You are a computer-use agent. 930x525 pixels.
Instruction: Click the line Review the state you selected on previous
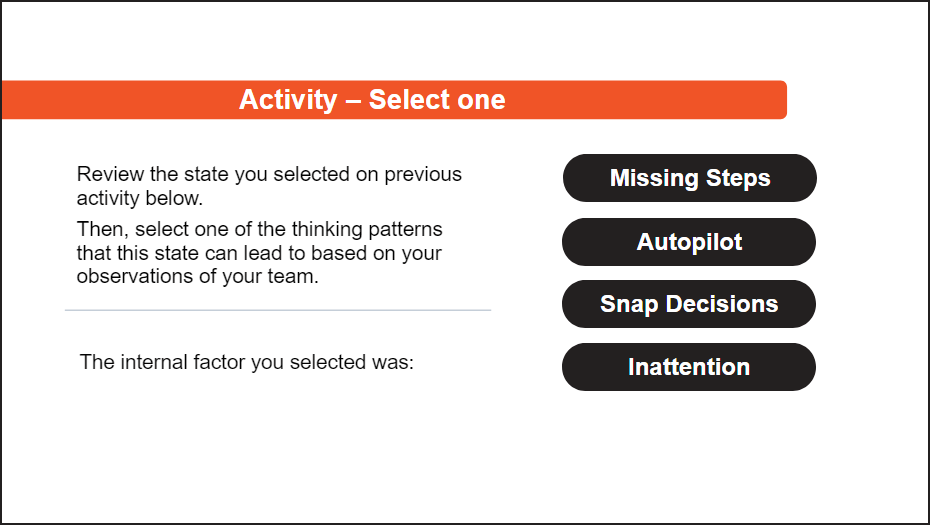pos(269,174)
